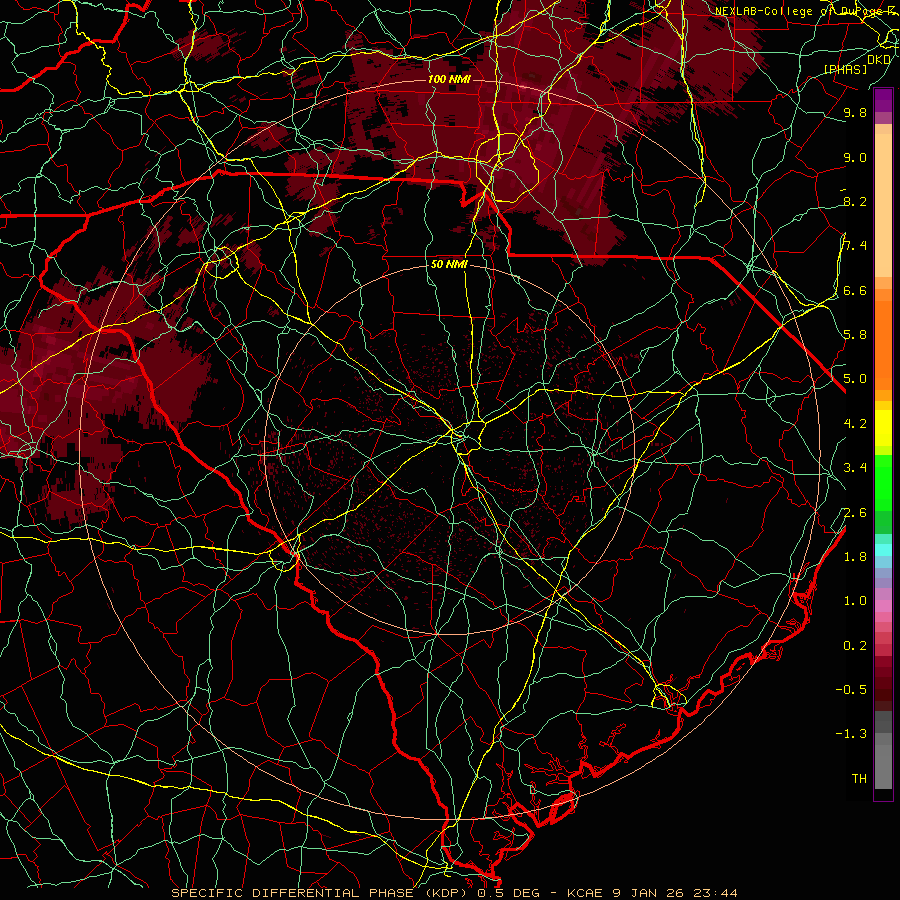Click the 5.8 value on the color scale
900x900 pixels.
pyautogui.click(x=855, y=335)
